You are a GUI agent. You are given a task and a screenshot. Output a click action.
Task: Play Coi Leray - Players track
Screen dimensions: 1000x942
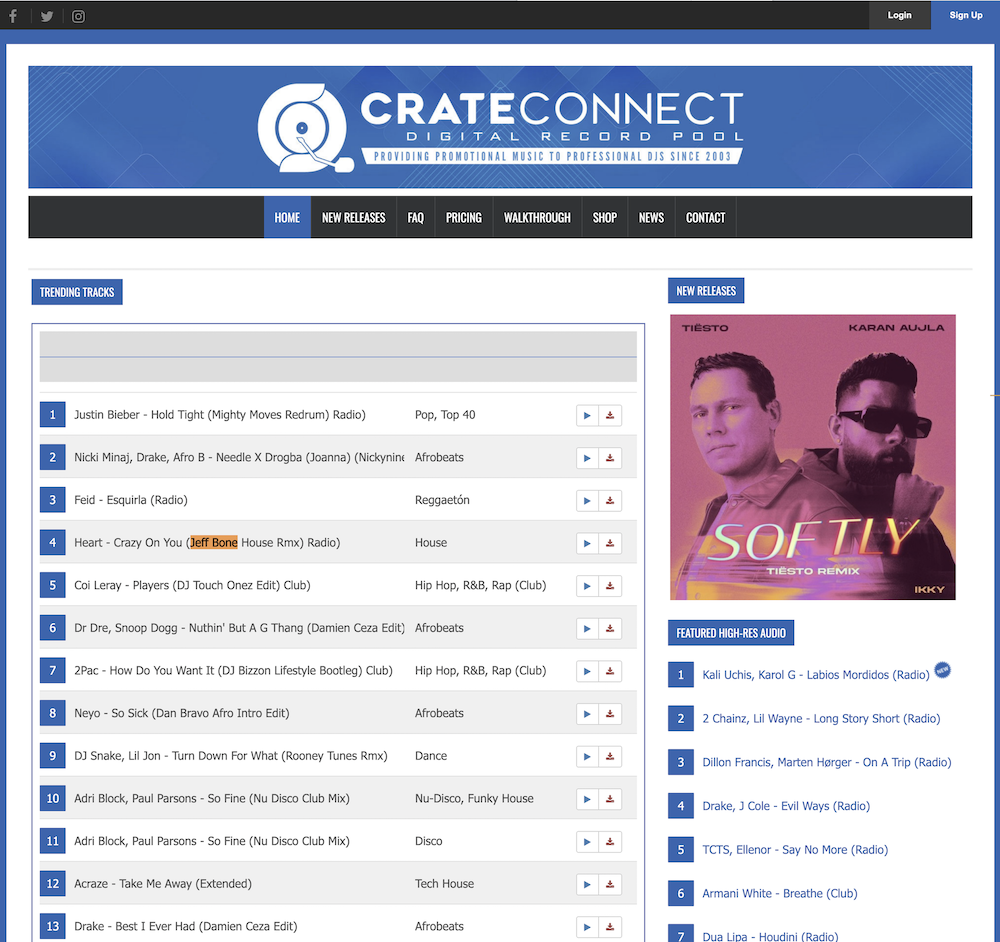click(x=587, y=585)
